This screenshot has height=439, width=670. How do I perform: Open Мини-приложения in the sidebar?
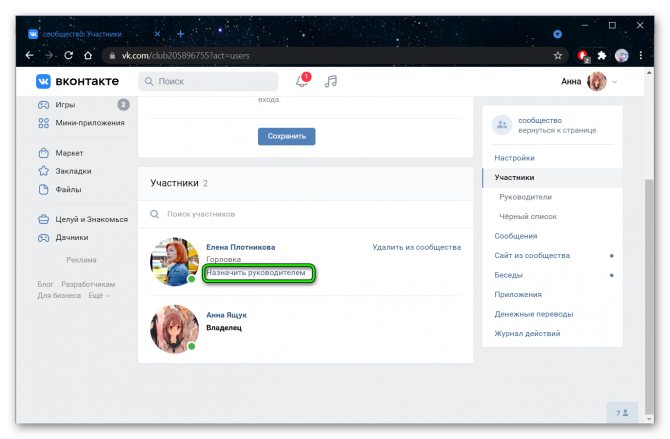89,123
